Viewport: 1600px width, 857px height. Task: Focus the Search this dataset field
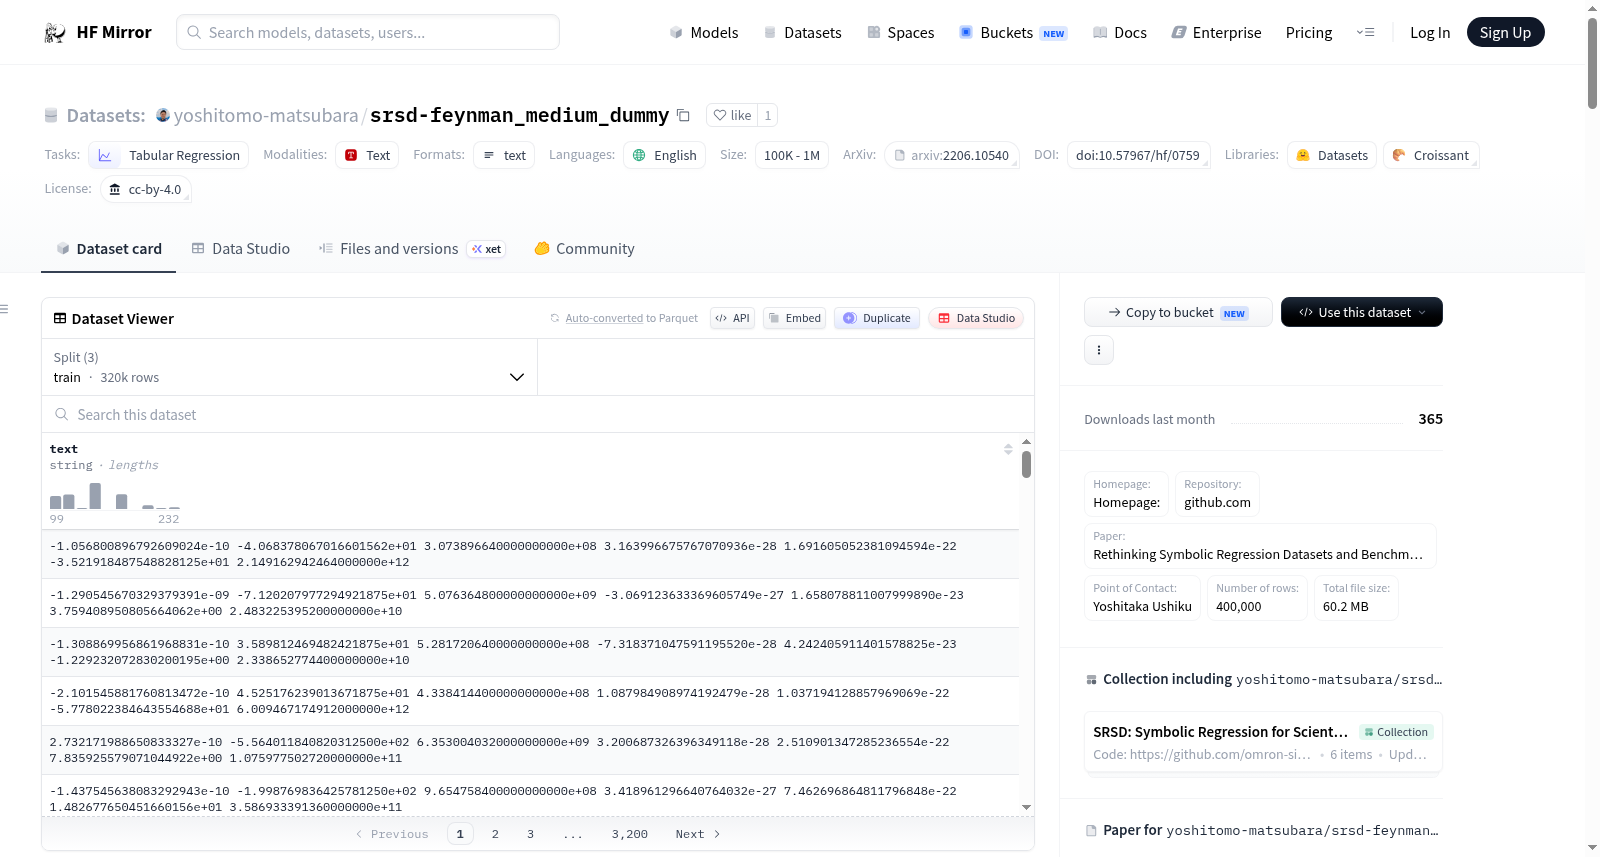[x=538, y=414]
